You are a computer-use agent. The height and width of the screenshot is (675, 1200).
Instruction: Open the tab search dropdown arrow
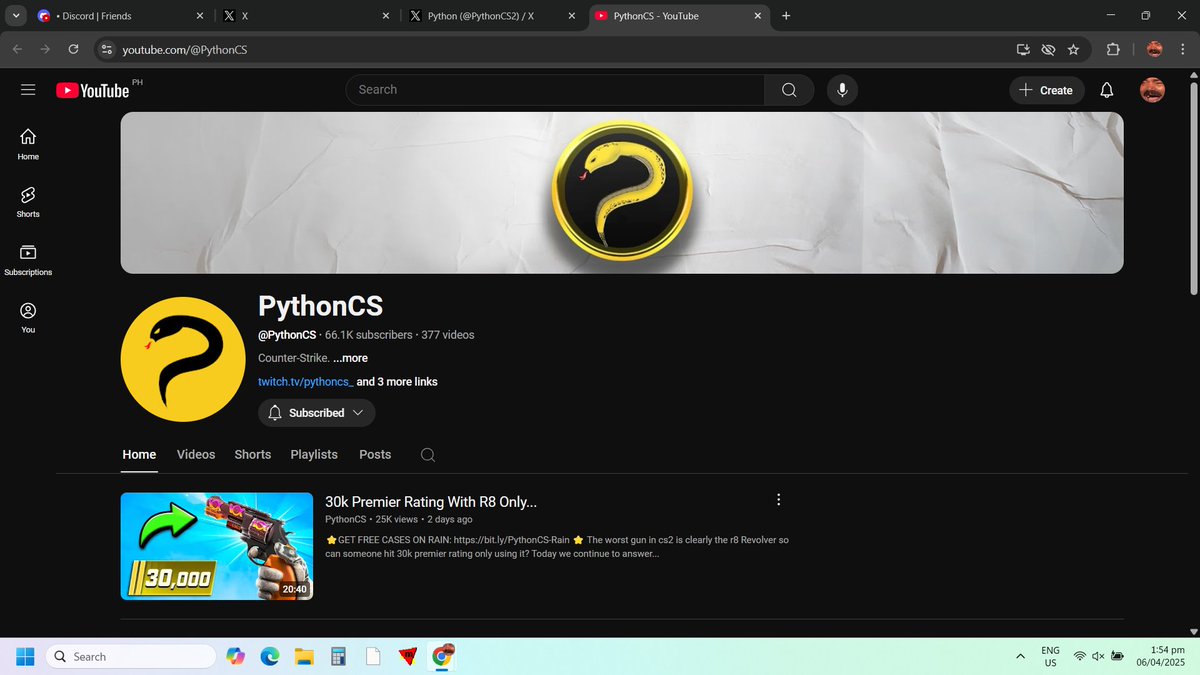point(16,16)
